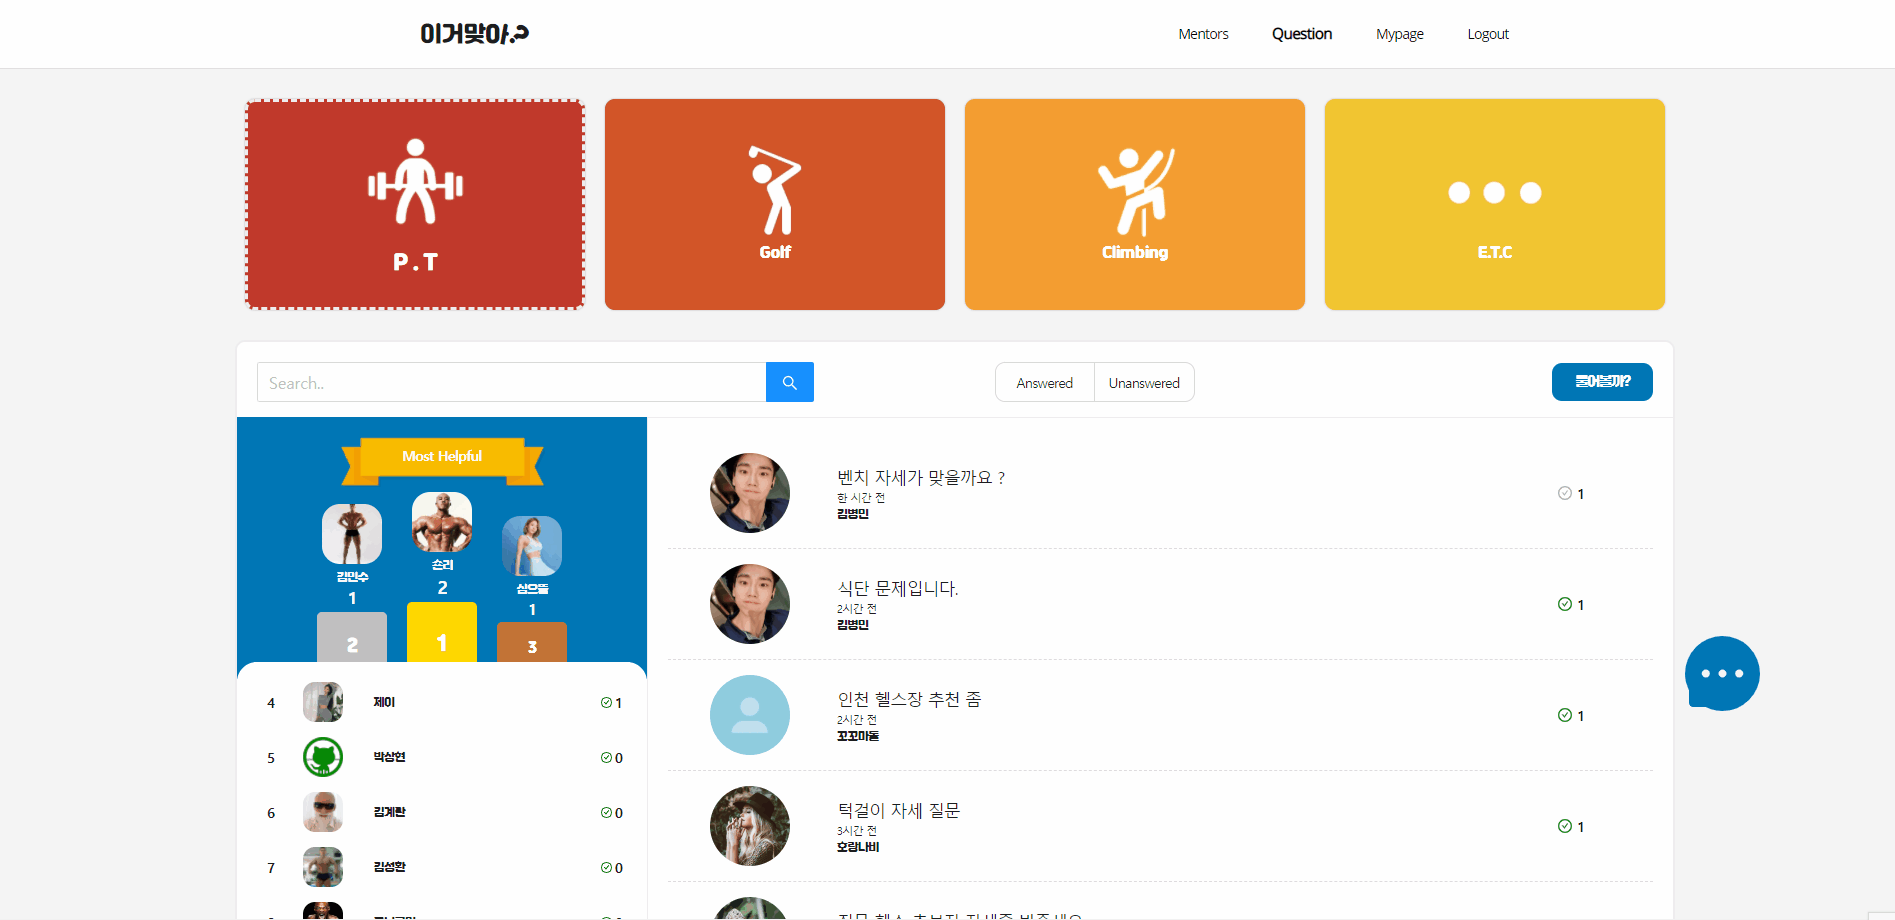1895x920 pixels.
Task: Click the second-place mentor 김민수 photo
Action: coord(352,534)
